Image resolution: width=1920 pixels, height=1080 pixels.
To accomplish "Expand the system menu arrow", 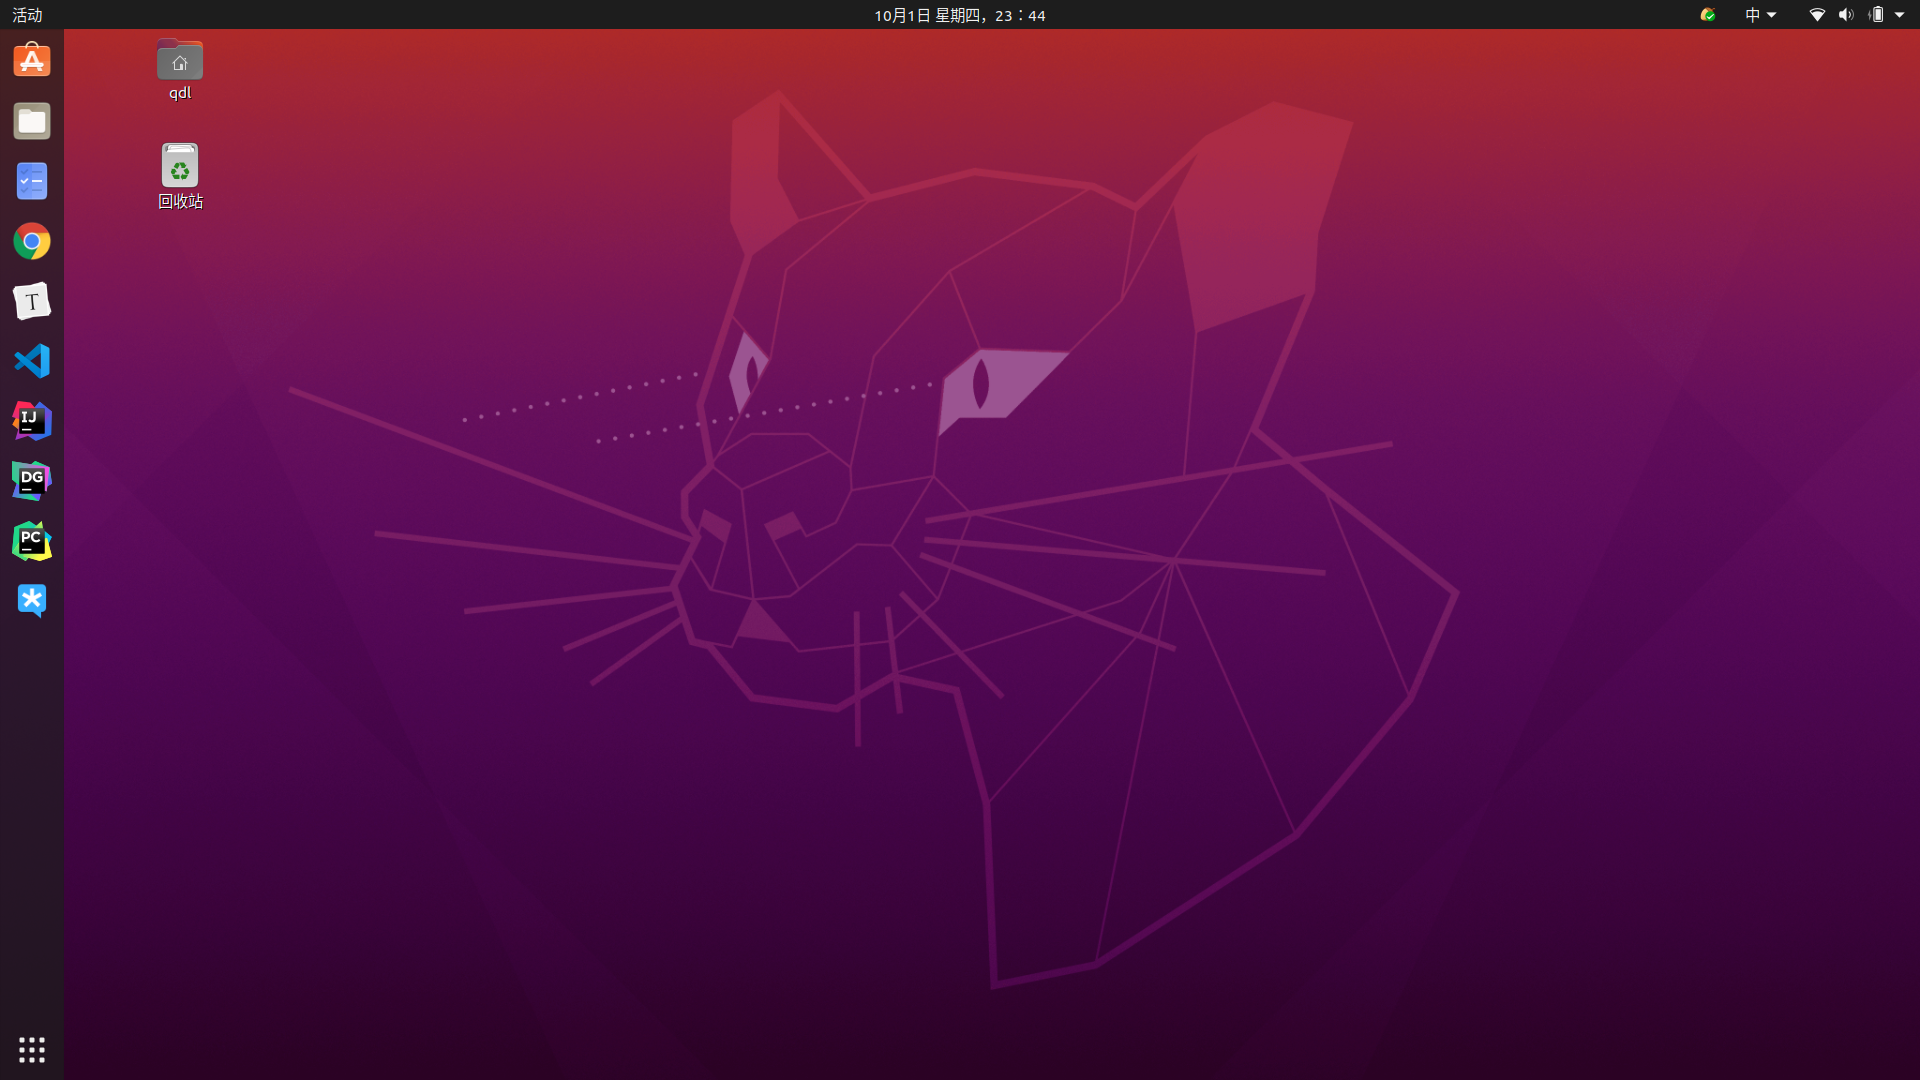I will click(1899, 15).
